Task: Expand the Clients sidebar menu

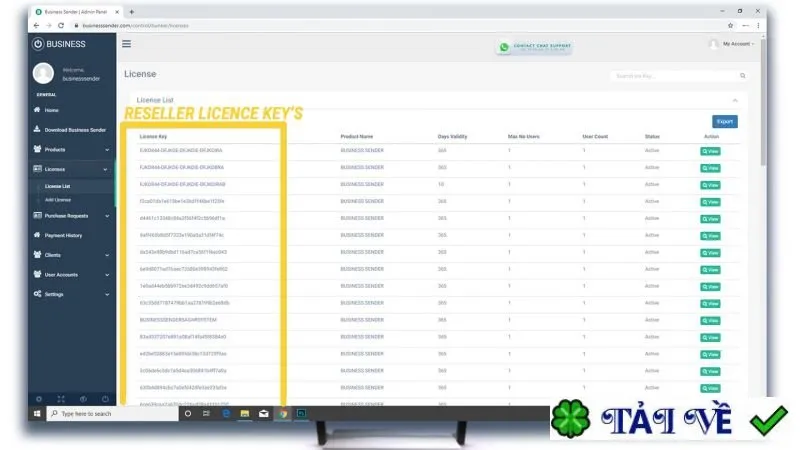Action: coord(71,255)
